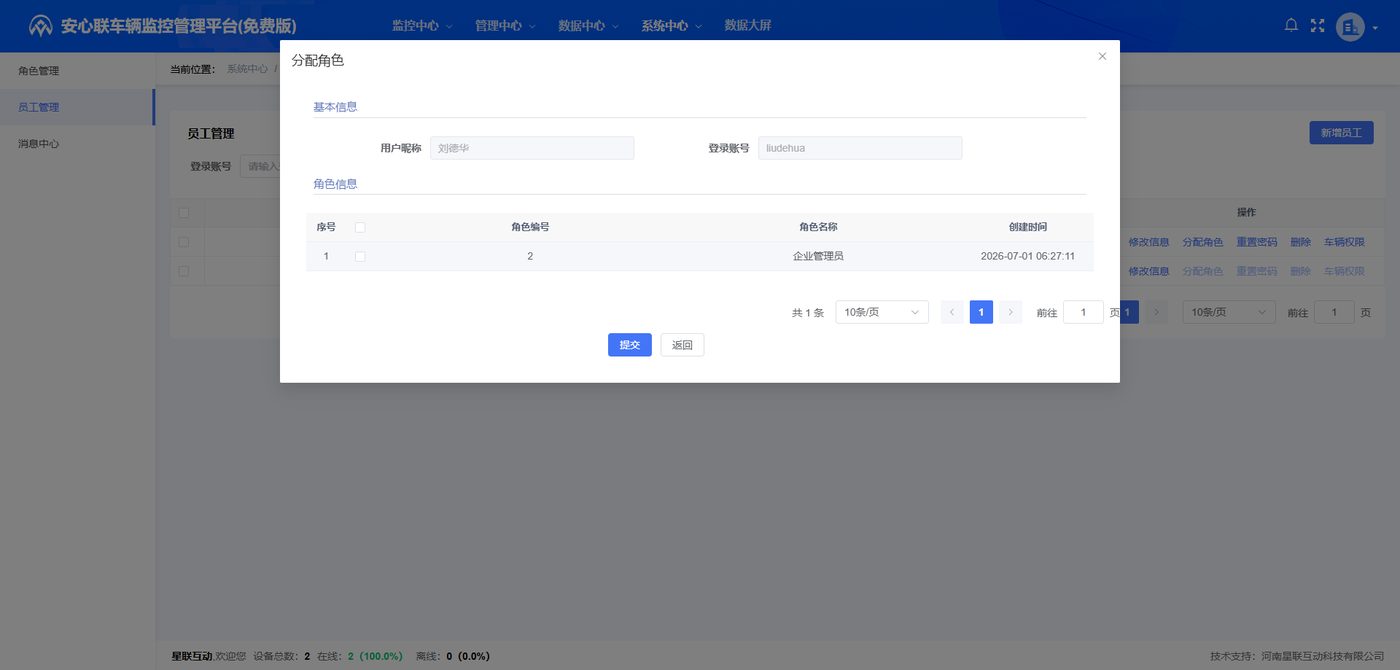This screenshot has width=1400, height=670.
Task: Click 车辆权限 in first row
Action: [x=1344, y=242]
